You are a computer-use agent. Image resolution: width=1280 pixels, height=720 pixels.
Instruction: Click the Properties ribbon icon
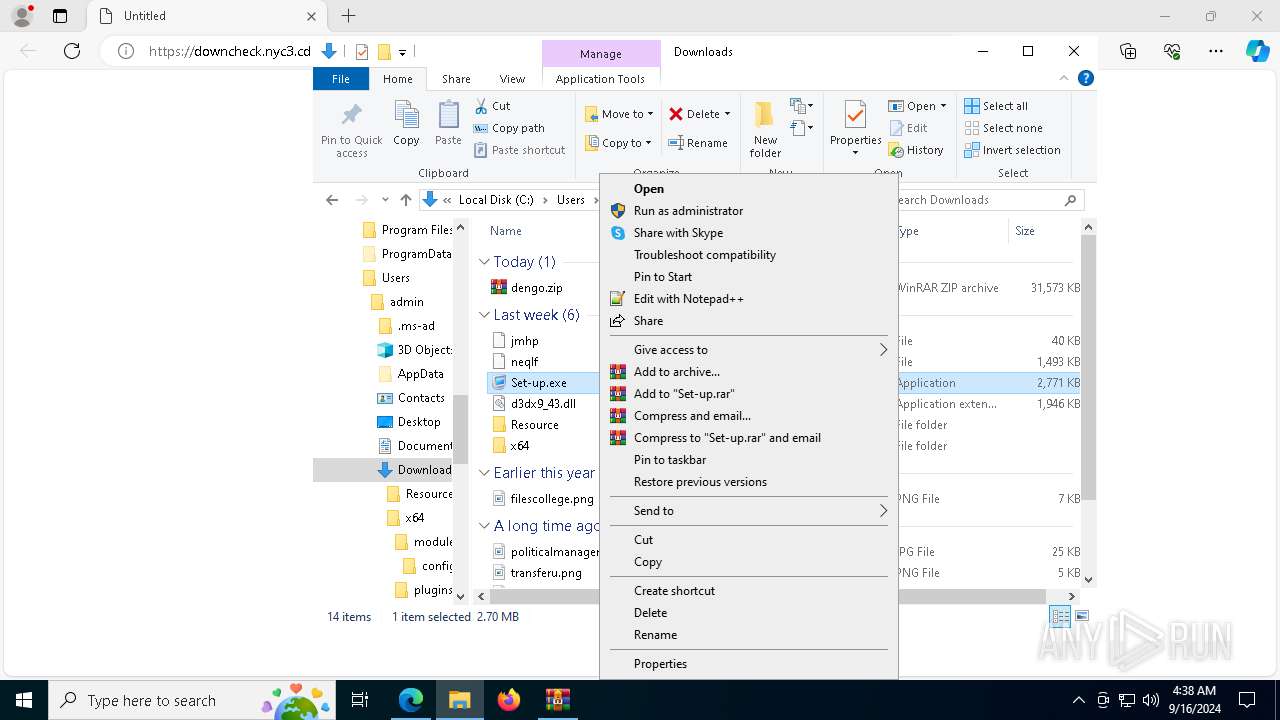coord(855,129)
